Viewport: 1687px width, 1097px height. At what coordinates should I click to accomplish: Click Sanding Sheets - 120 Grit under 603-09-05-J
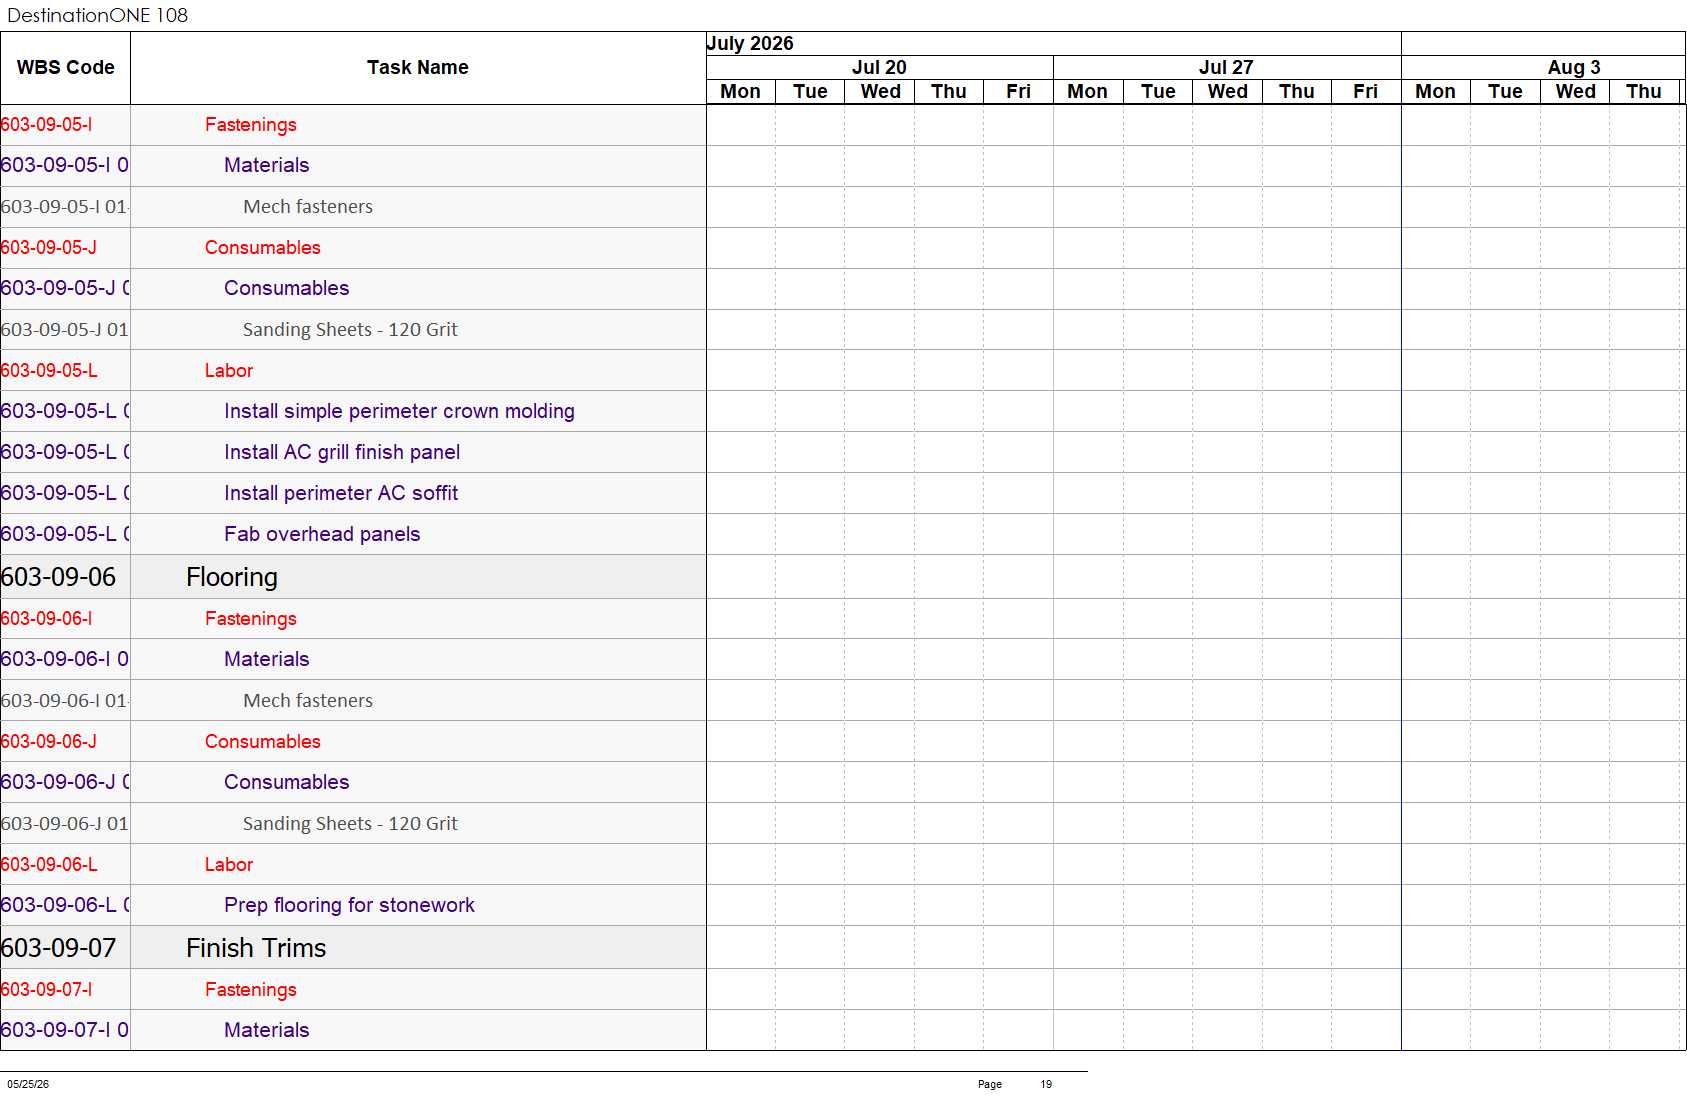coord(350,329)
